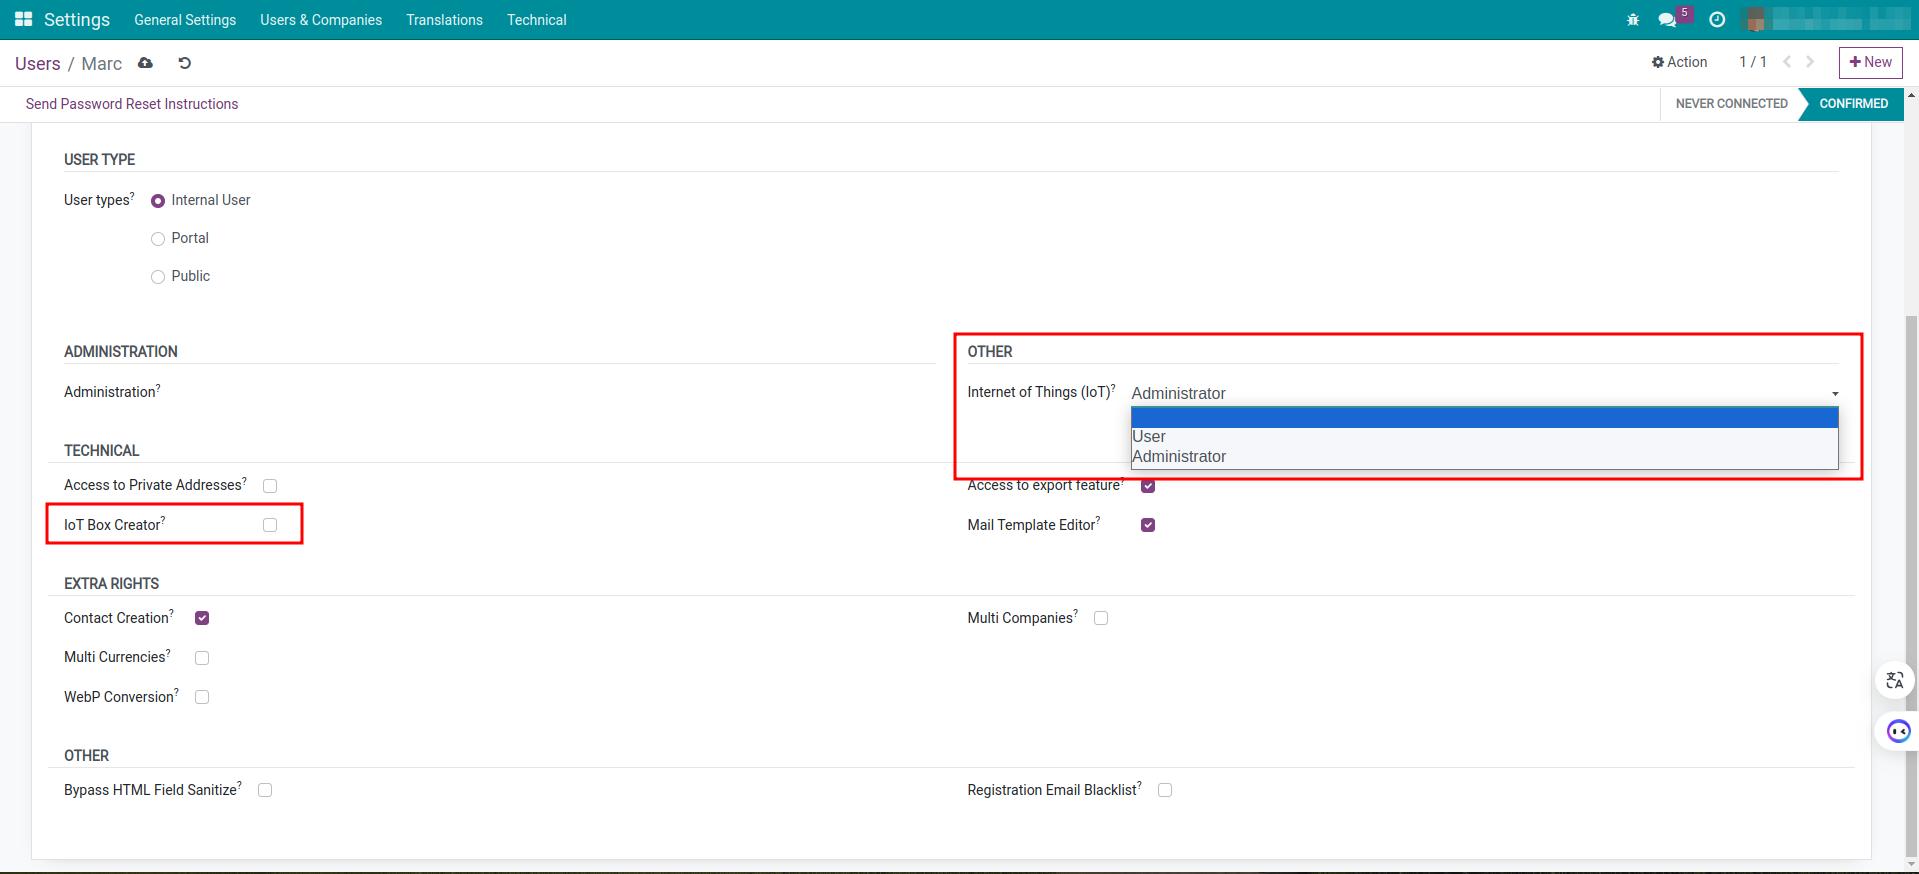Click the translate floating icon
1919x874 pixels.
(1894, 681)
